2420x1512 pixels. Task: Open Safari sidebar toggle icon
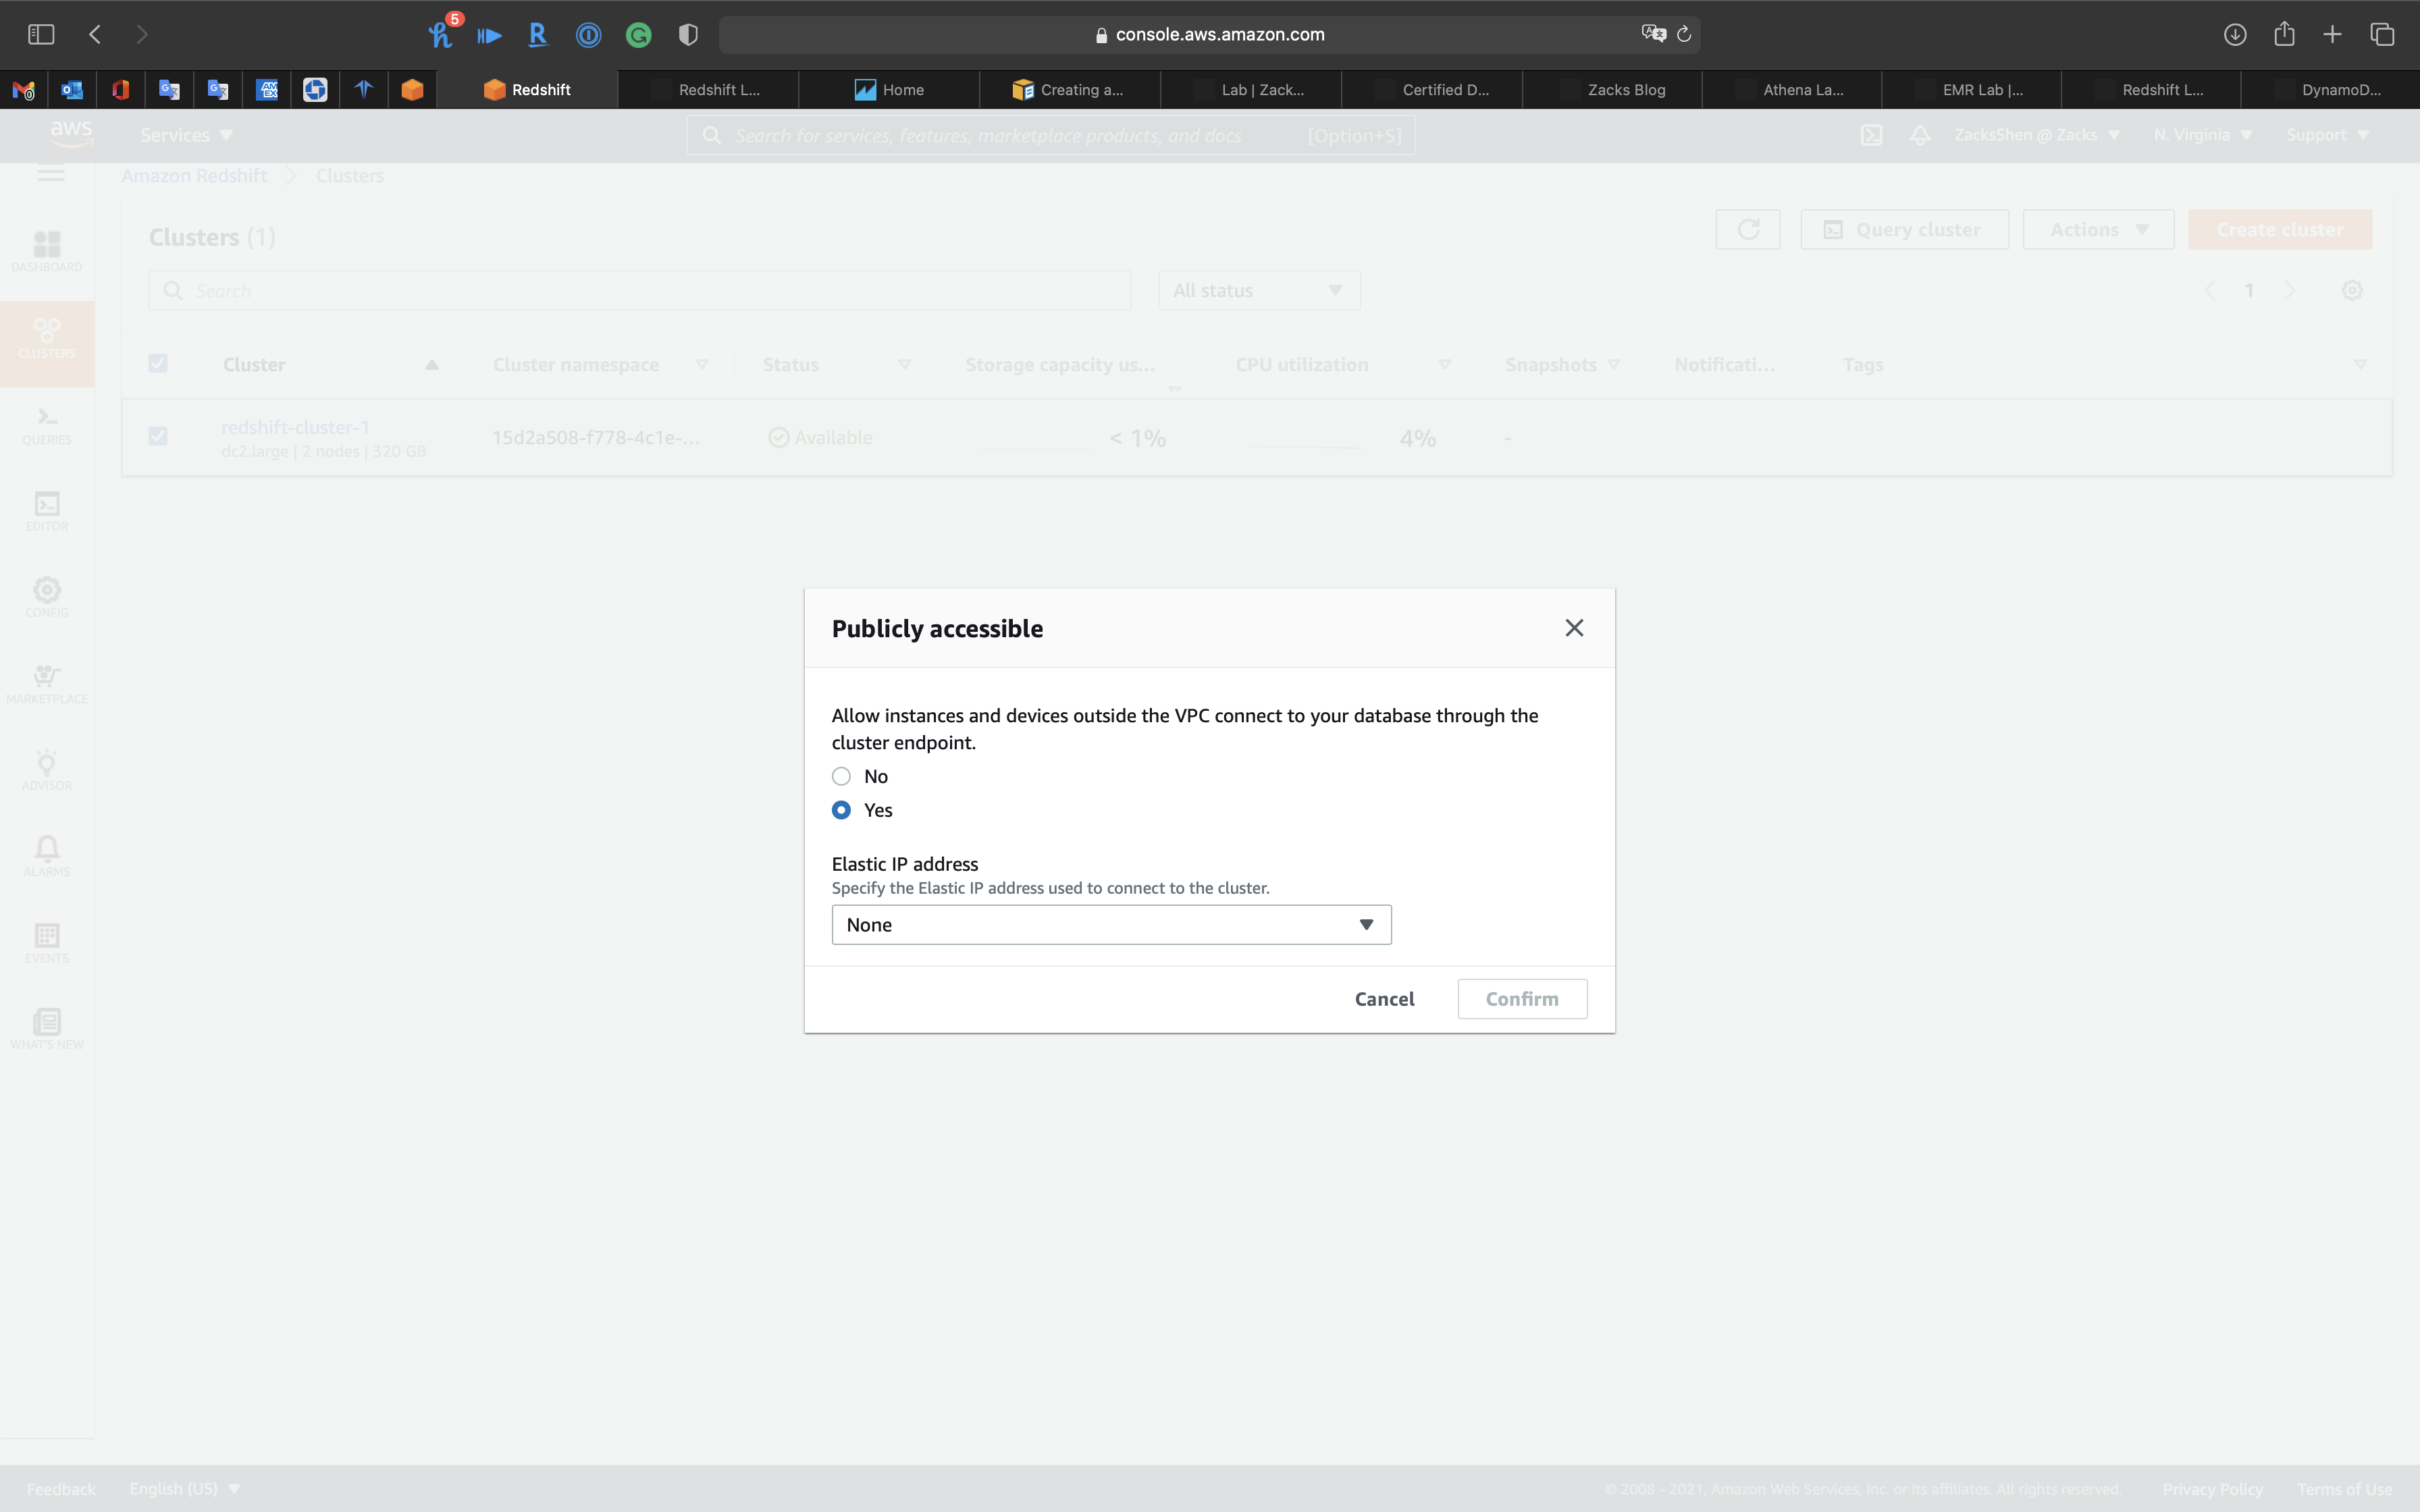[41, 34]
